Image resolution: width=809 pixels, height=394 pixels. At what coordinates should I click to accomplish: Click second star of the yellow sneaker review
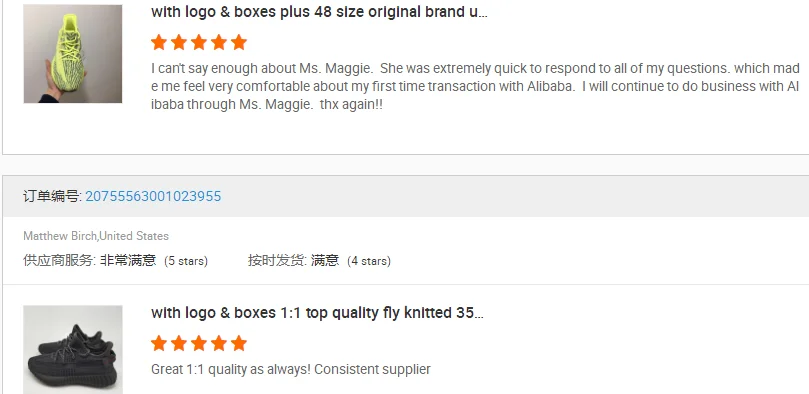point(179,42)
